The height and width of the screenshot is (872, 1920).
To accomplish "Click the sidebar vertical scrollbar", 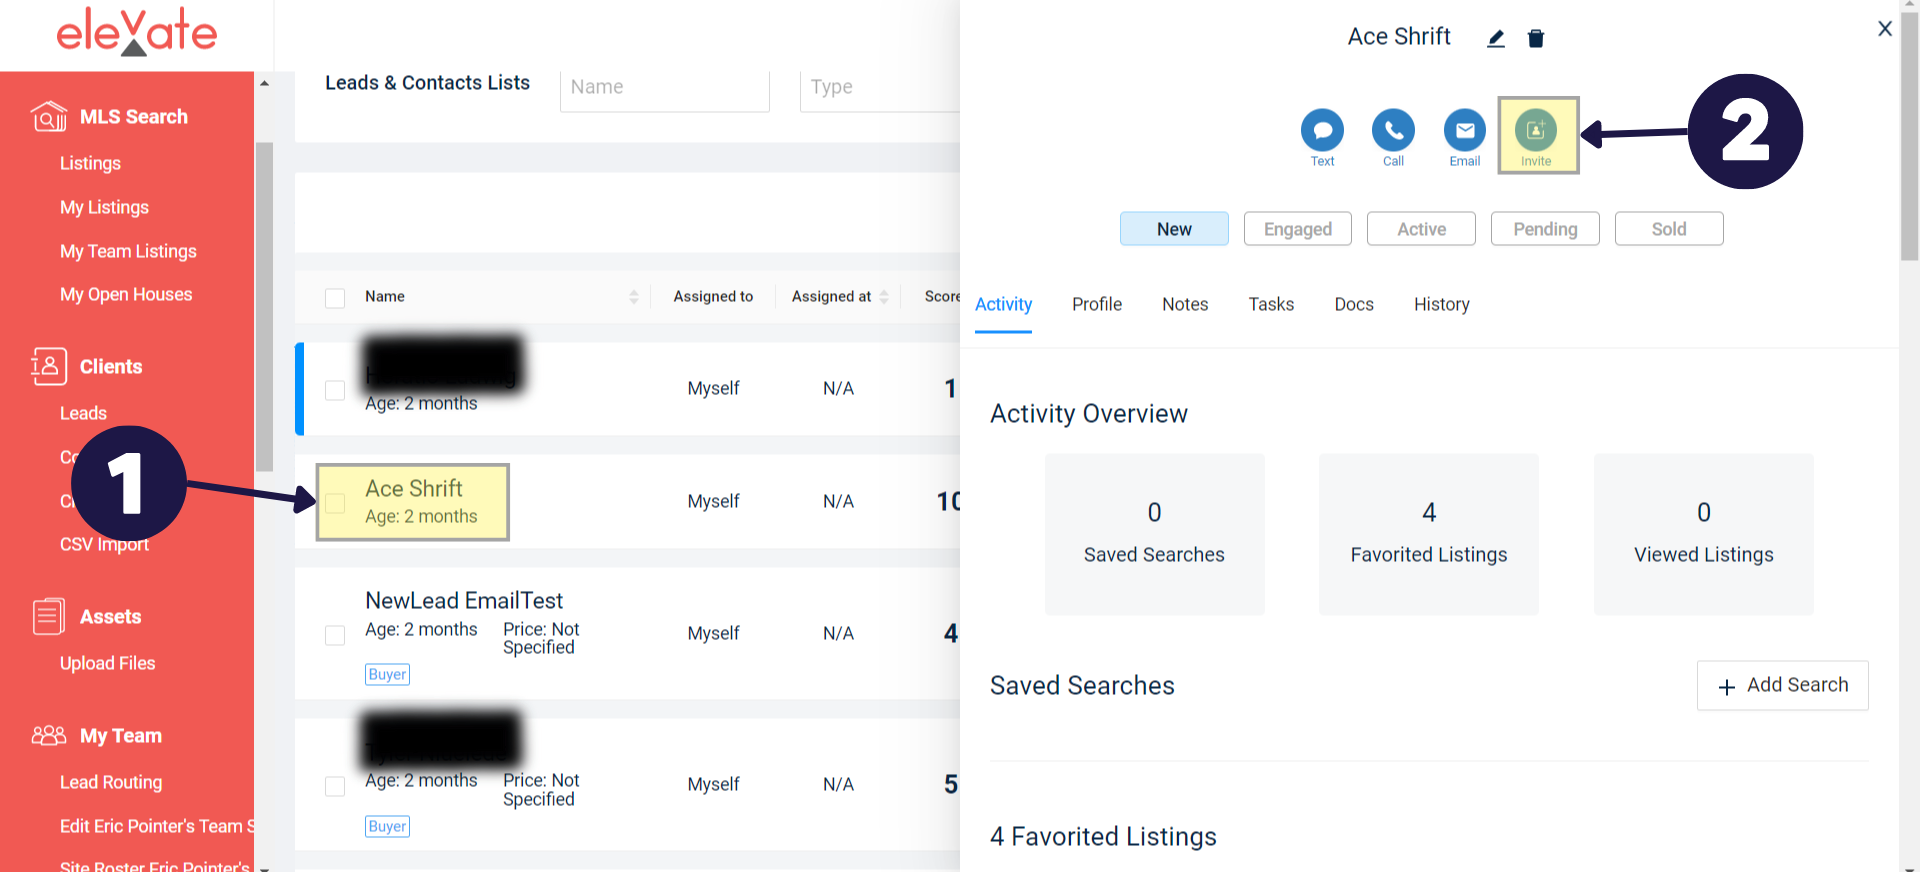I will point(264,306).
